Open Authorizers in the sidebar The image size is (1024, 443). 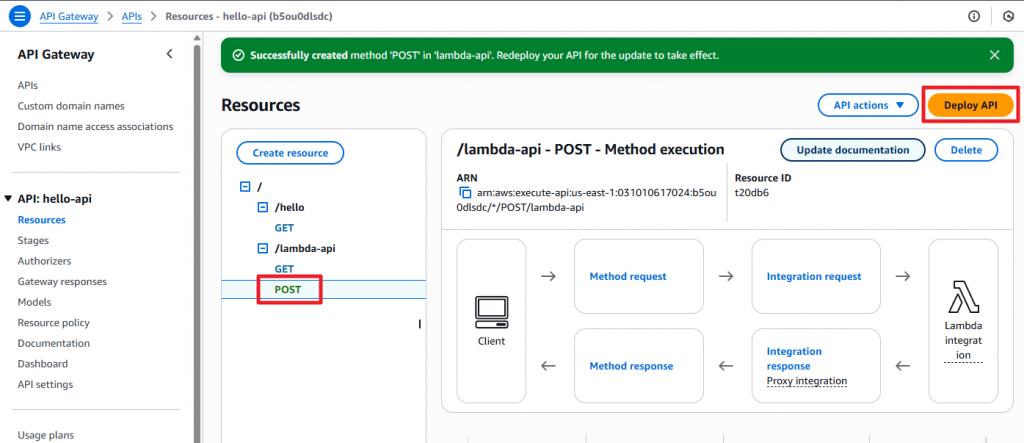coord(44,261)
